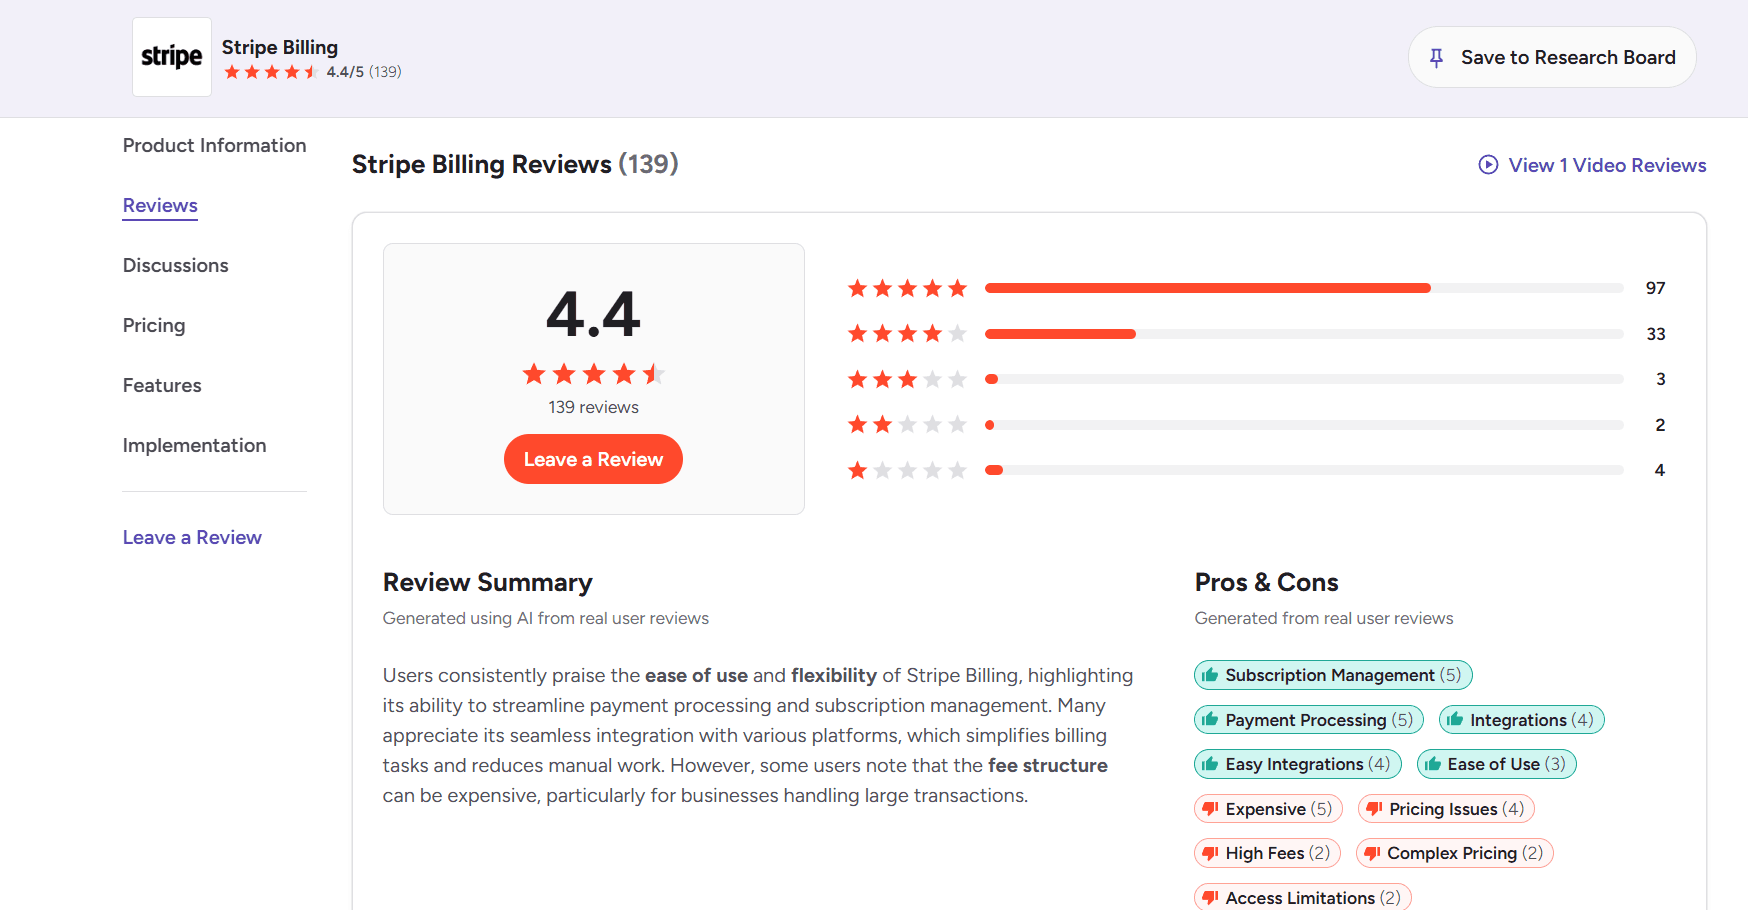Image resolution: width=1748 pixels, height=910 pixels.
Task: Click the bold flexibility word in summary
Action: tap(834, 675)
